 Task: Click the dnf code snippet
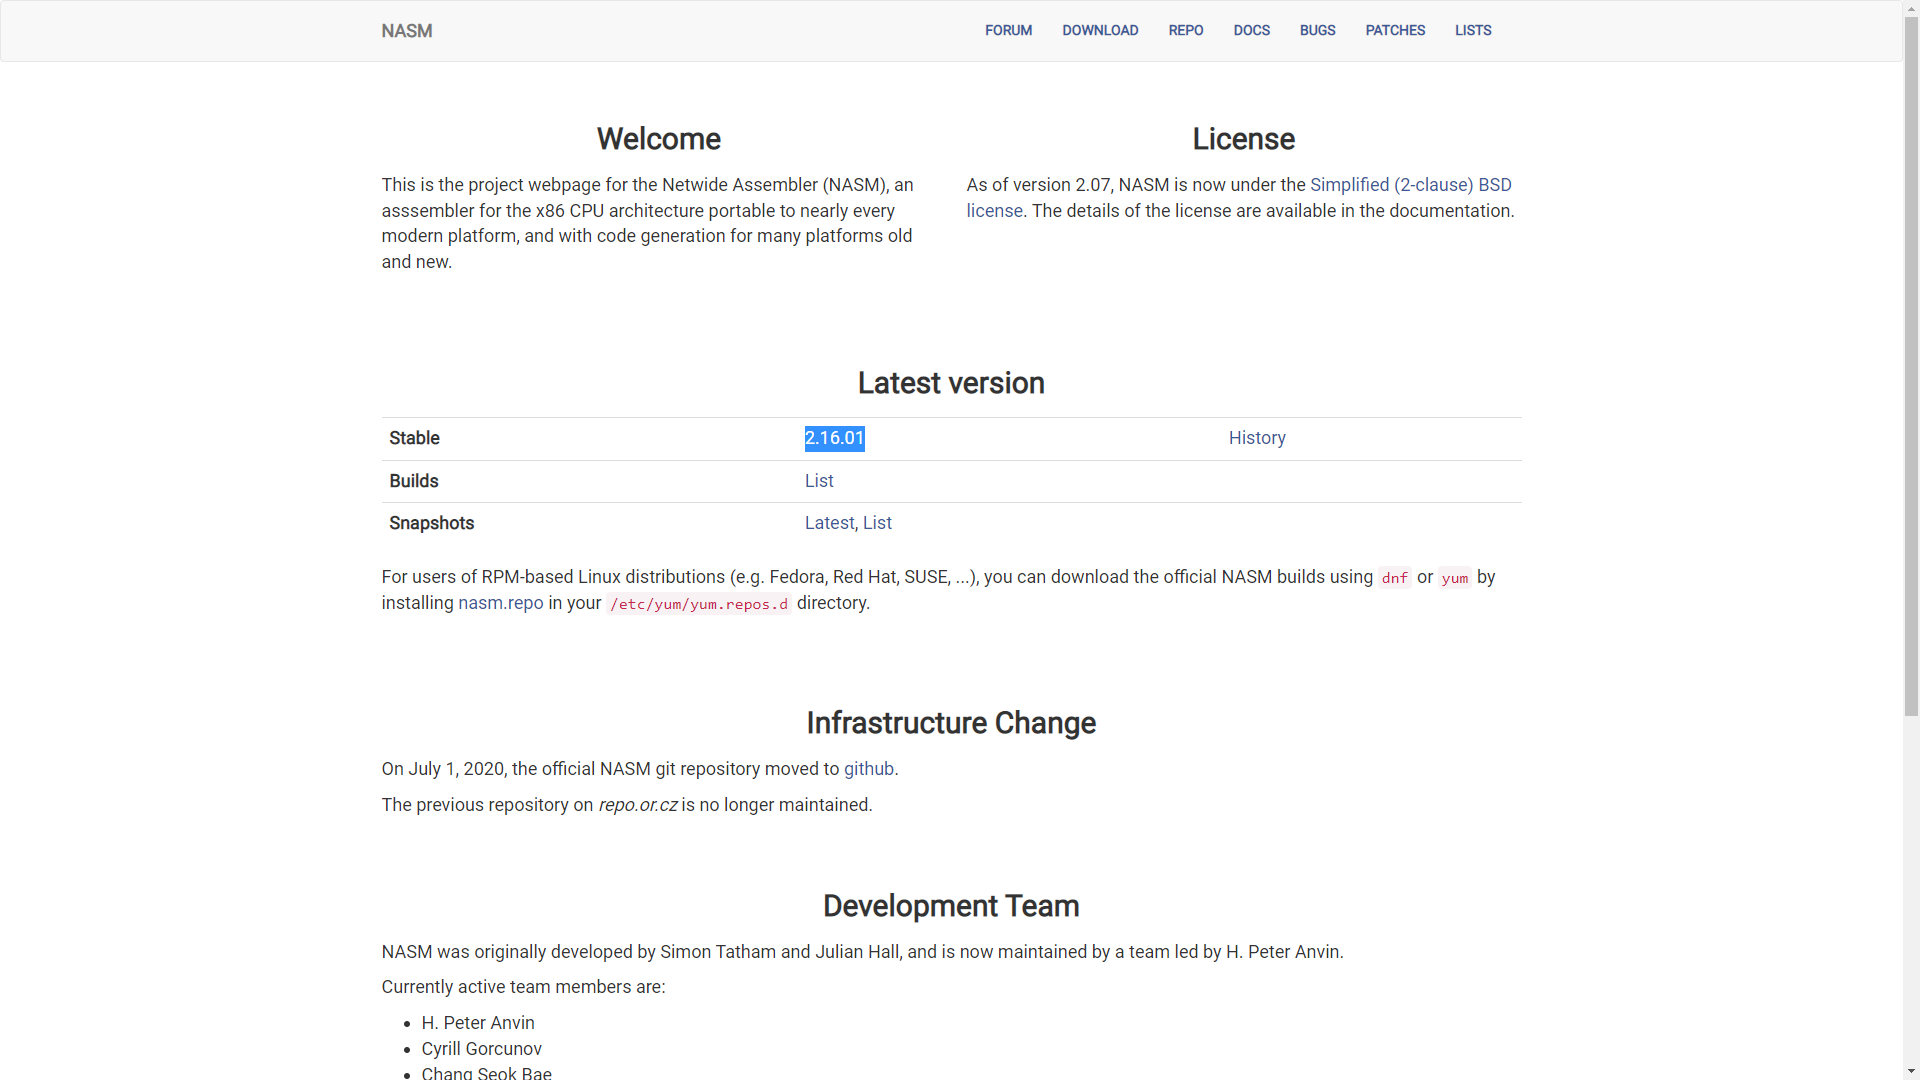click(x=1395, y=578)
